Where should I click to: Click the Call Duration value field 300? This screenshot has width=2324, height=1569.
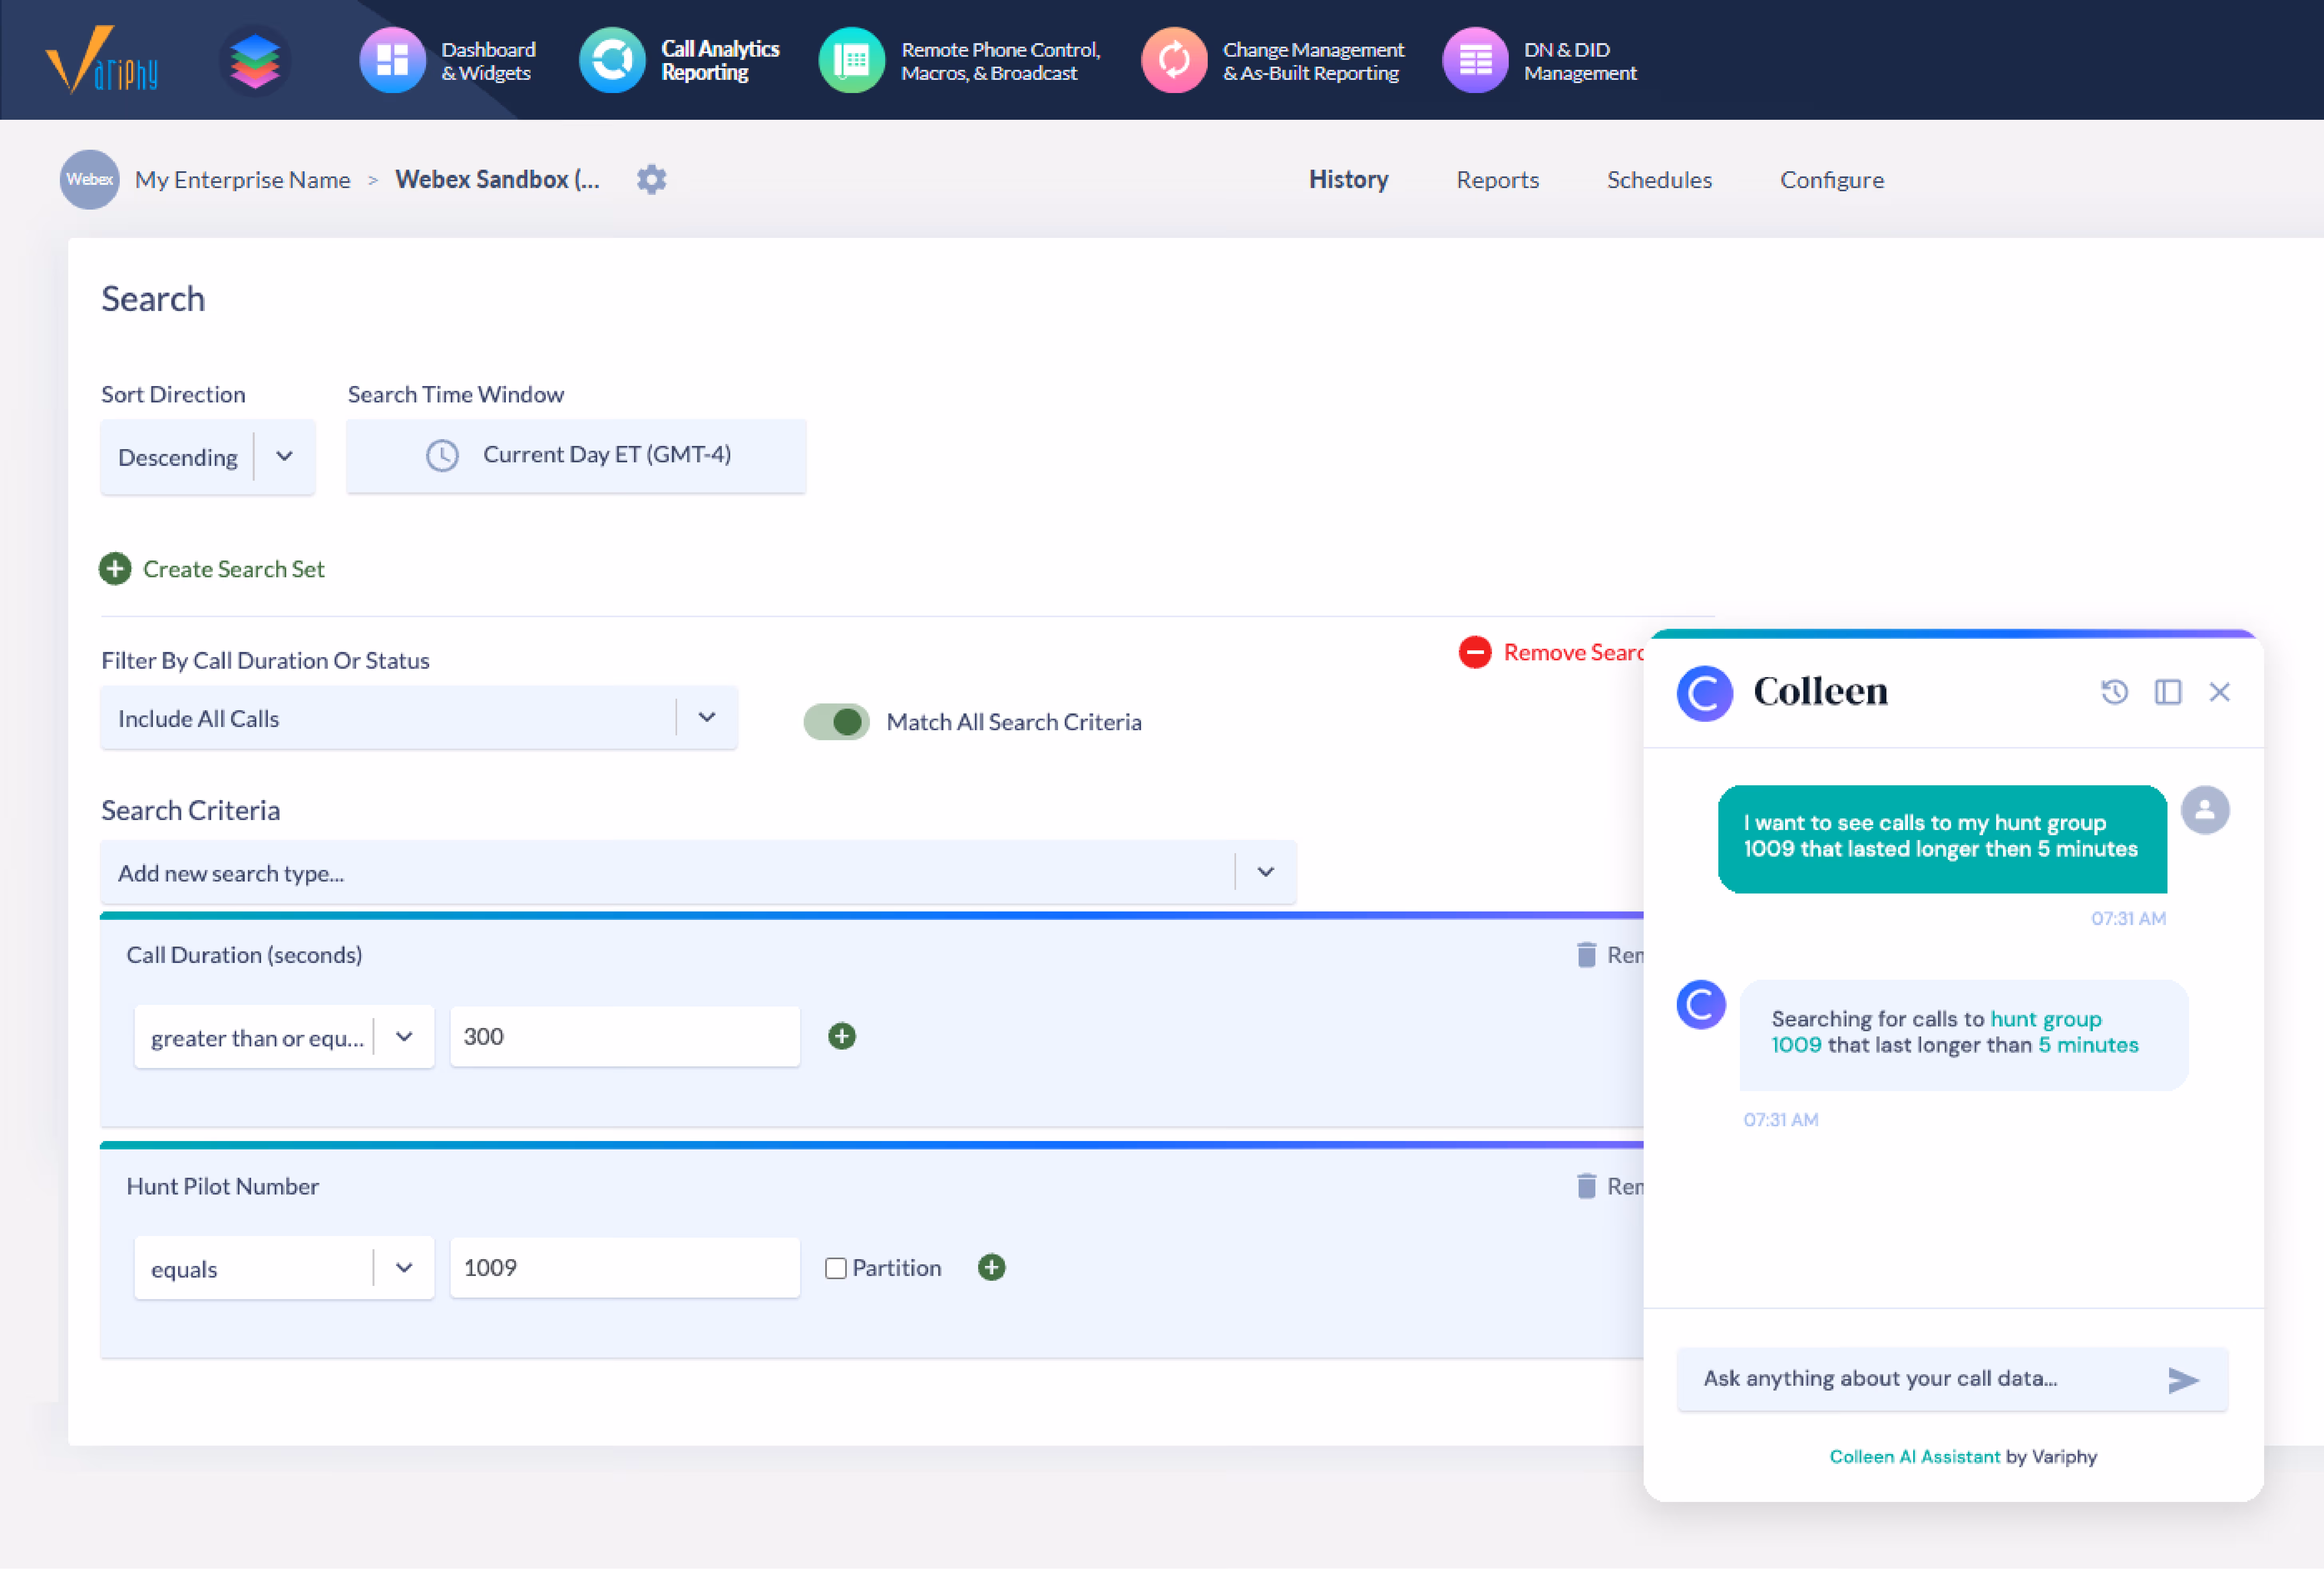tap(625, 1036)
